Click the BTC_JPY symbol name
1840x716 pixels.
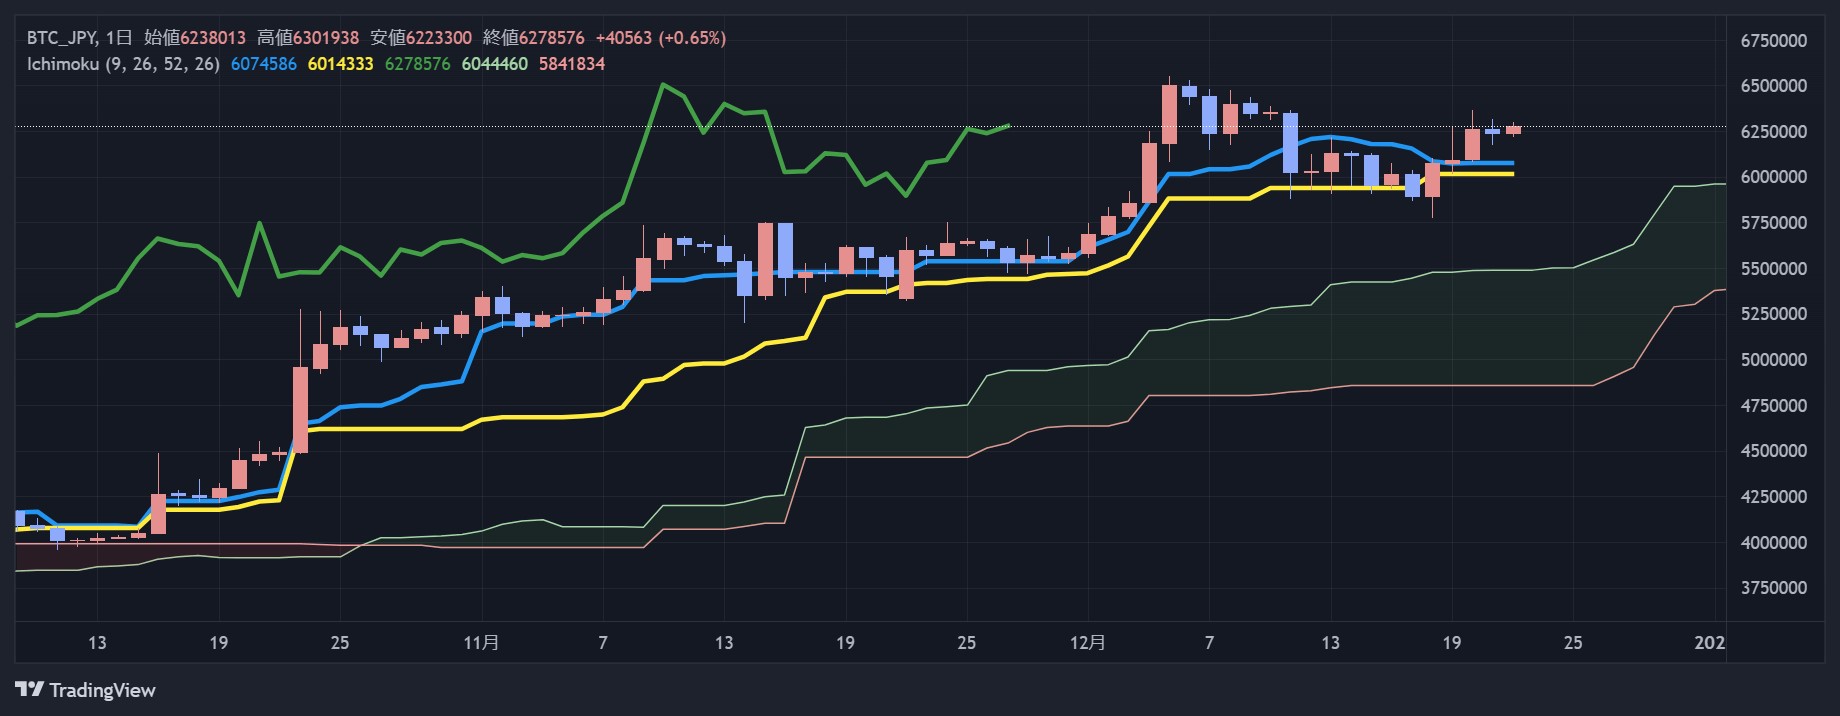click(61, 38)
